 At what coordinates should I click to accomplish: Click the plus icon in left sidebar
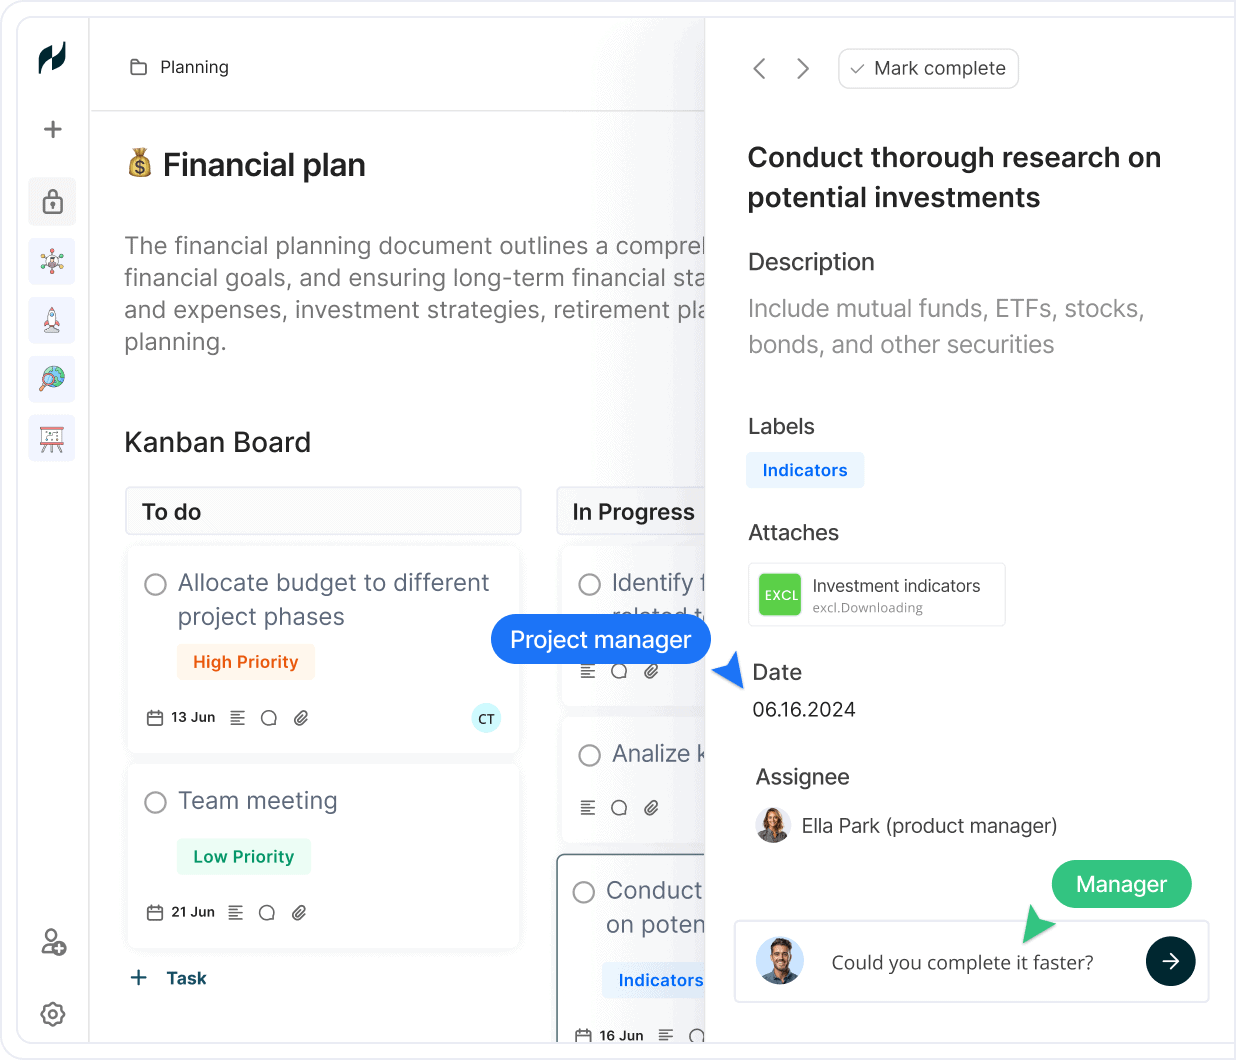click(x=53, y=129)
